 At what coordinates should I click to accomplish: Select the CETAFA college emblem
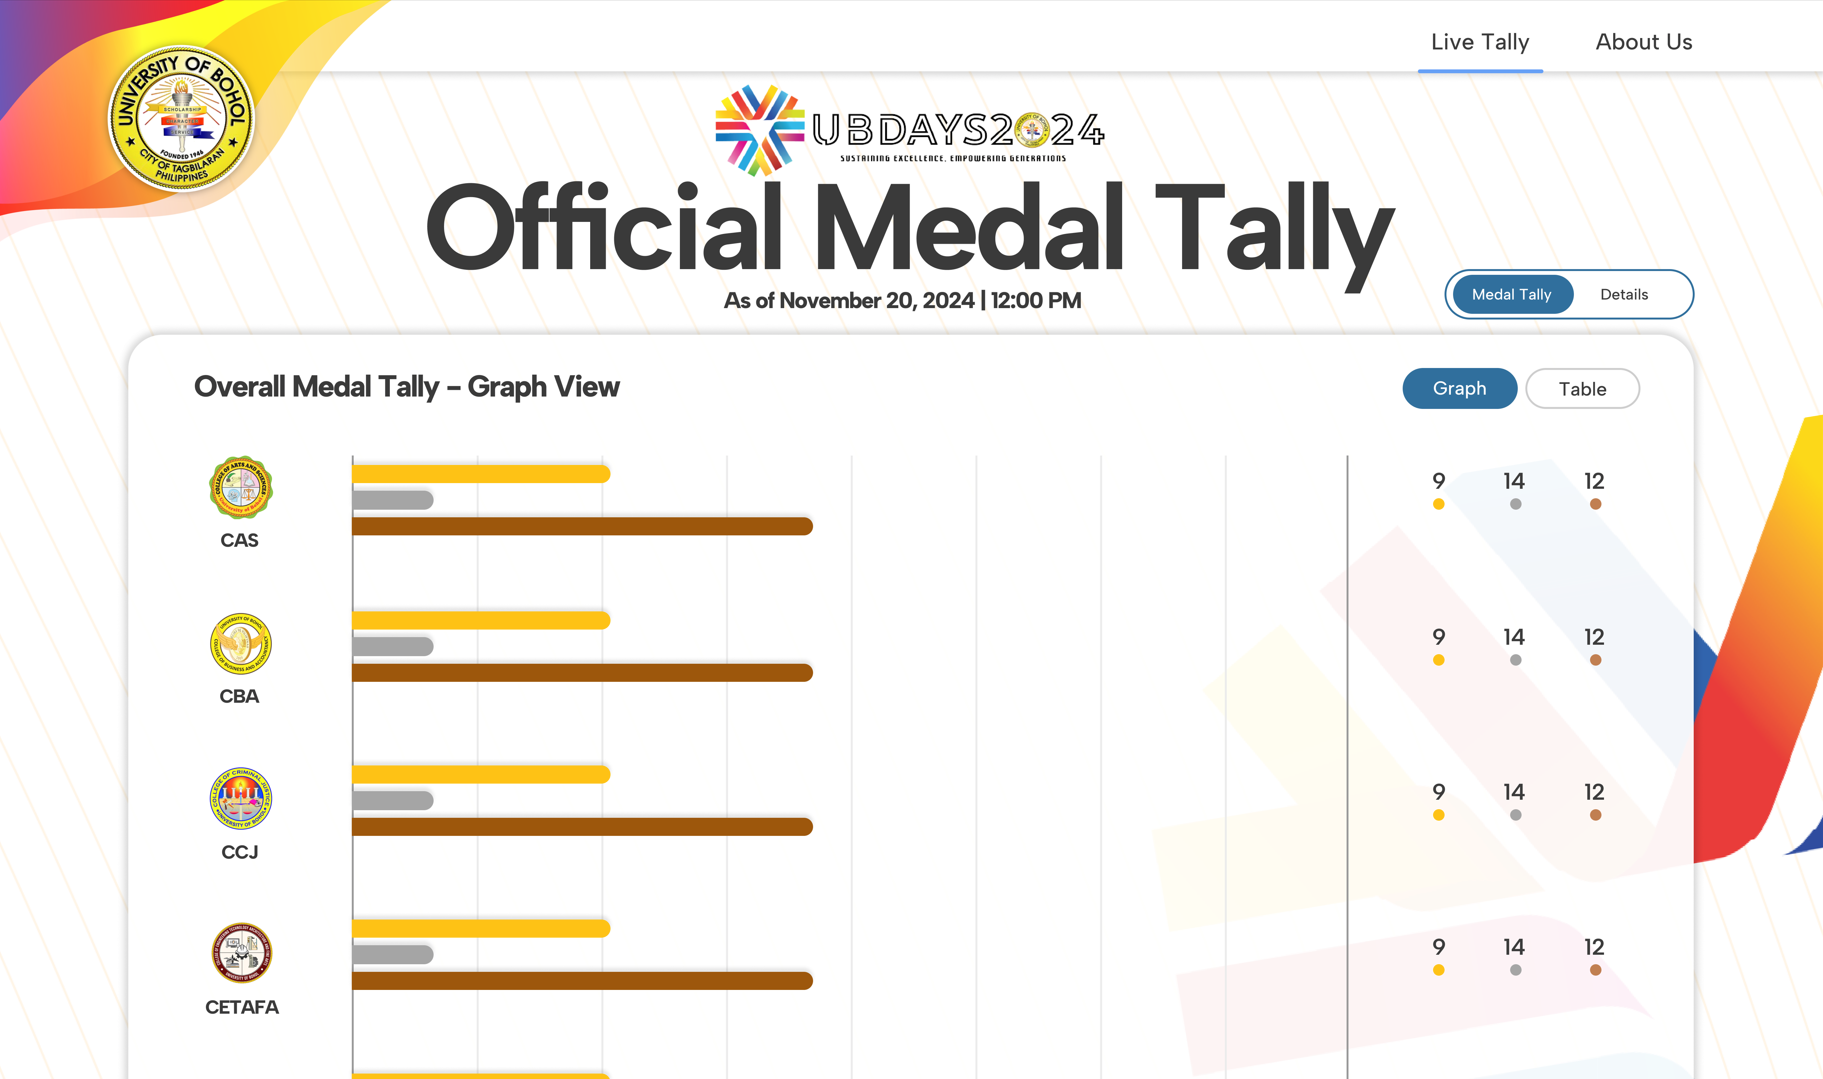click(x=241, y=953)
